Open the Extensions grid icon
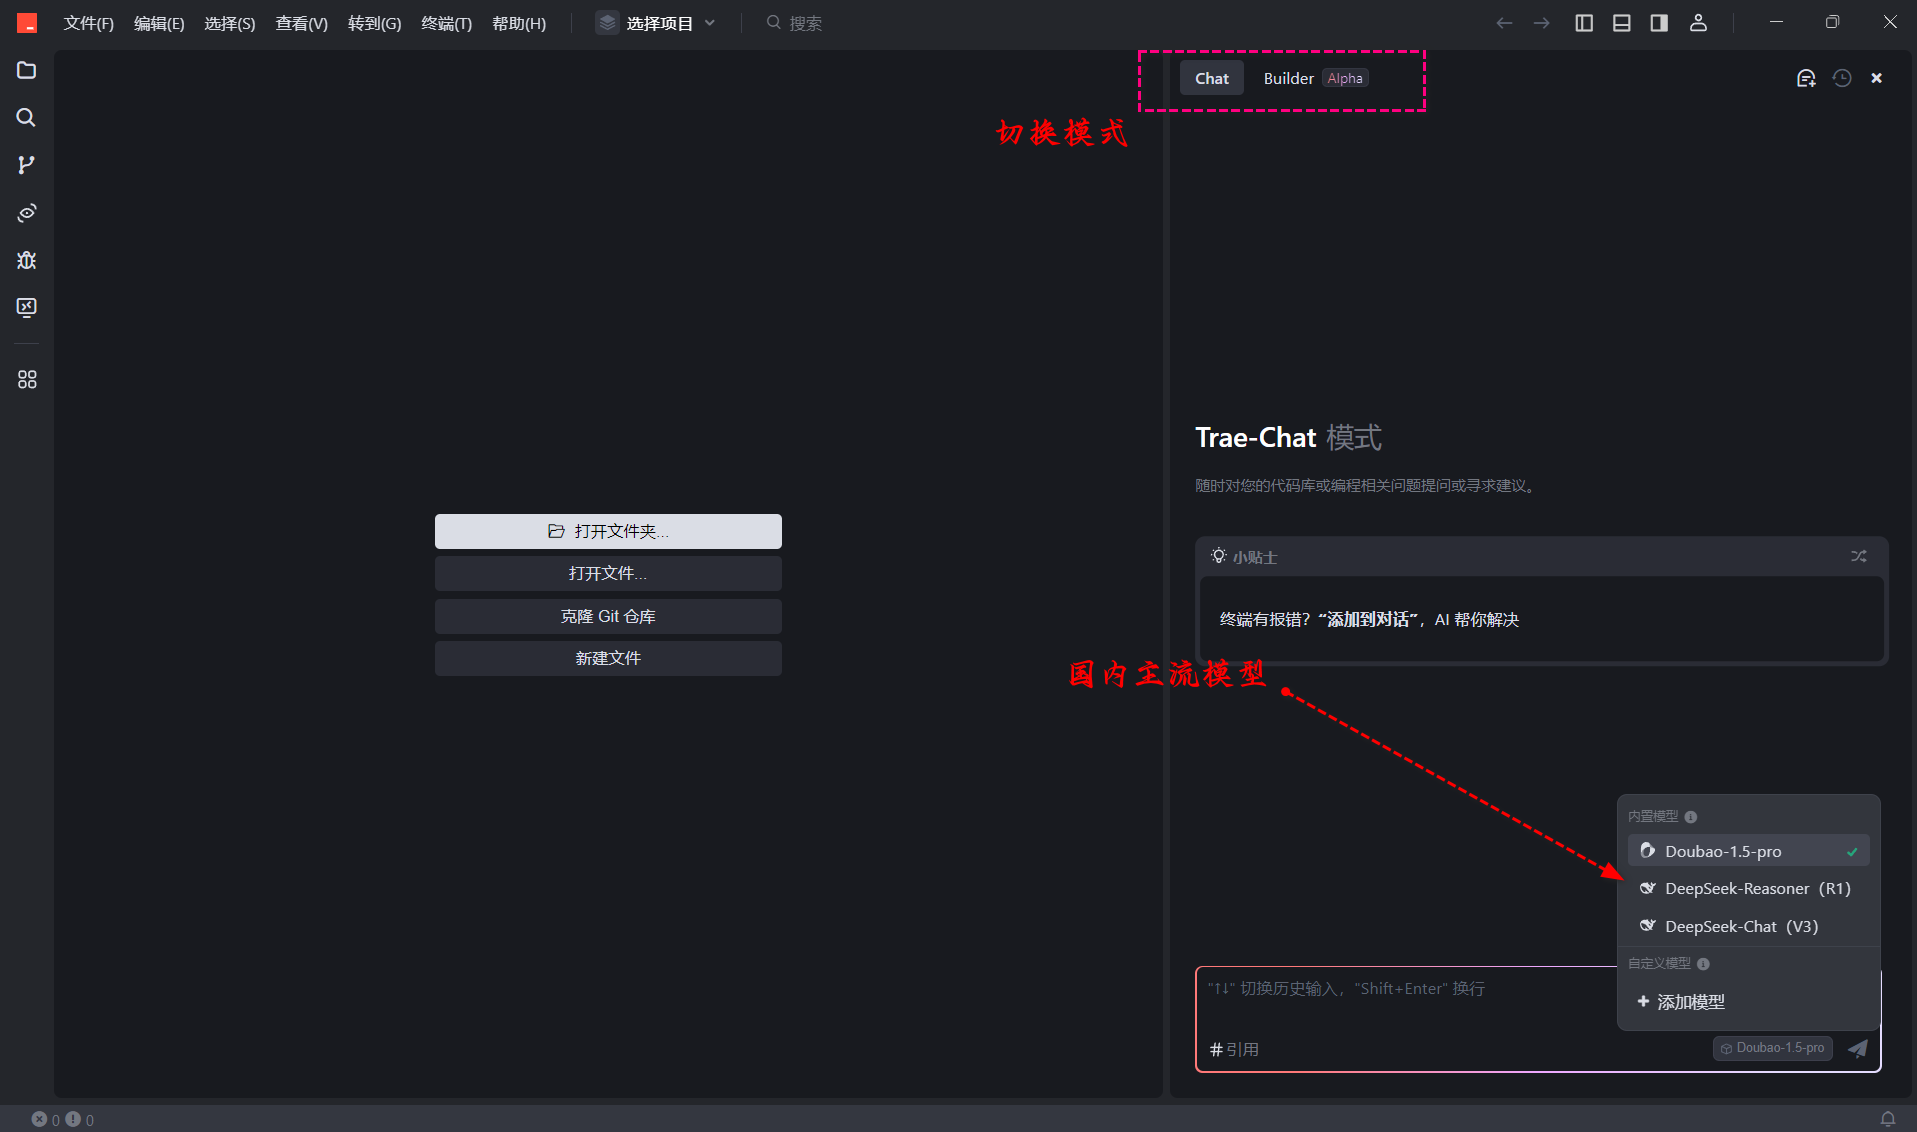Screen dimensions: 1917x1132 tap(27, 380)
